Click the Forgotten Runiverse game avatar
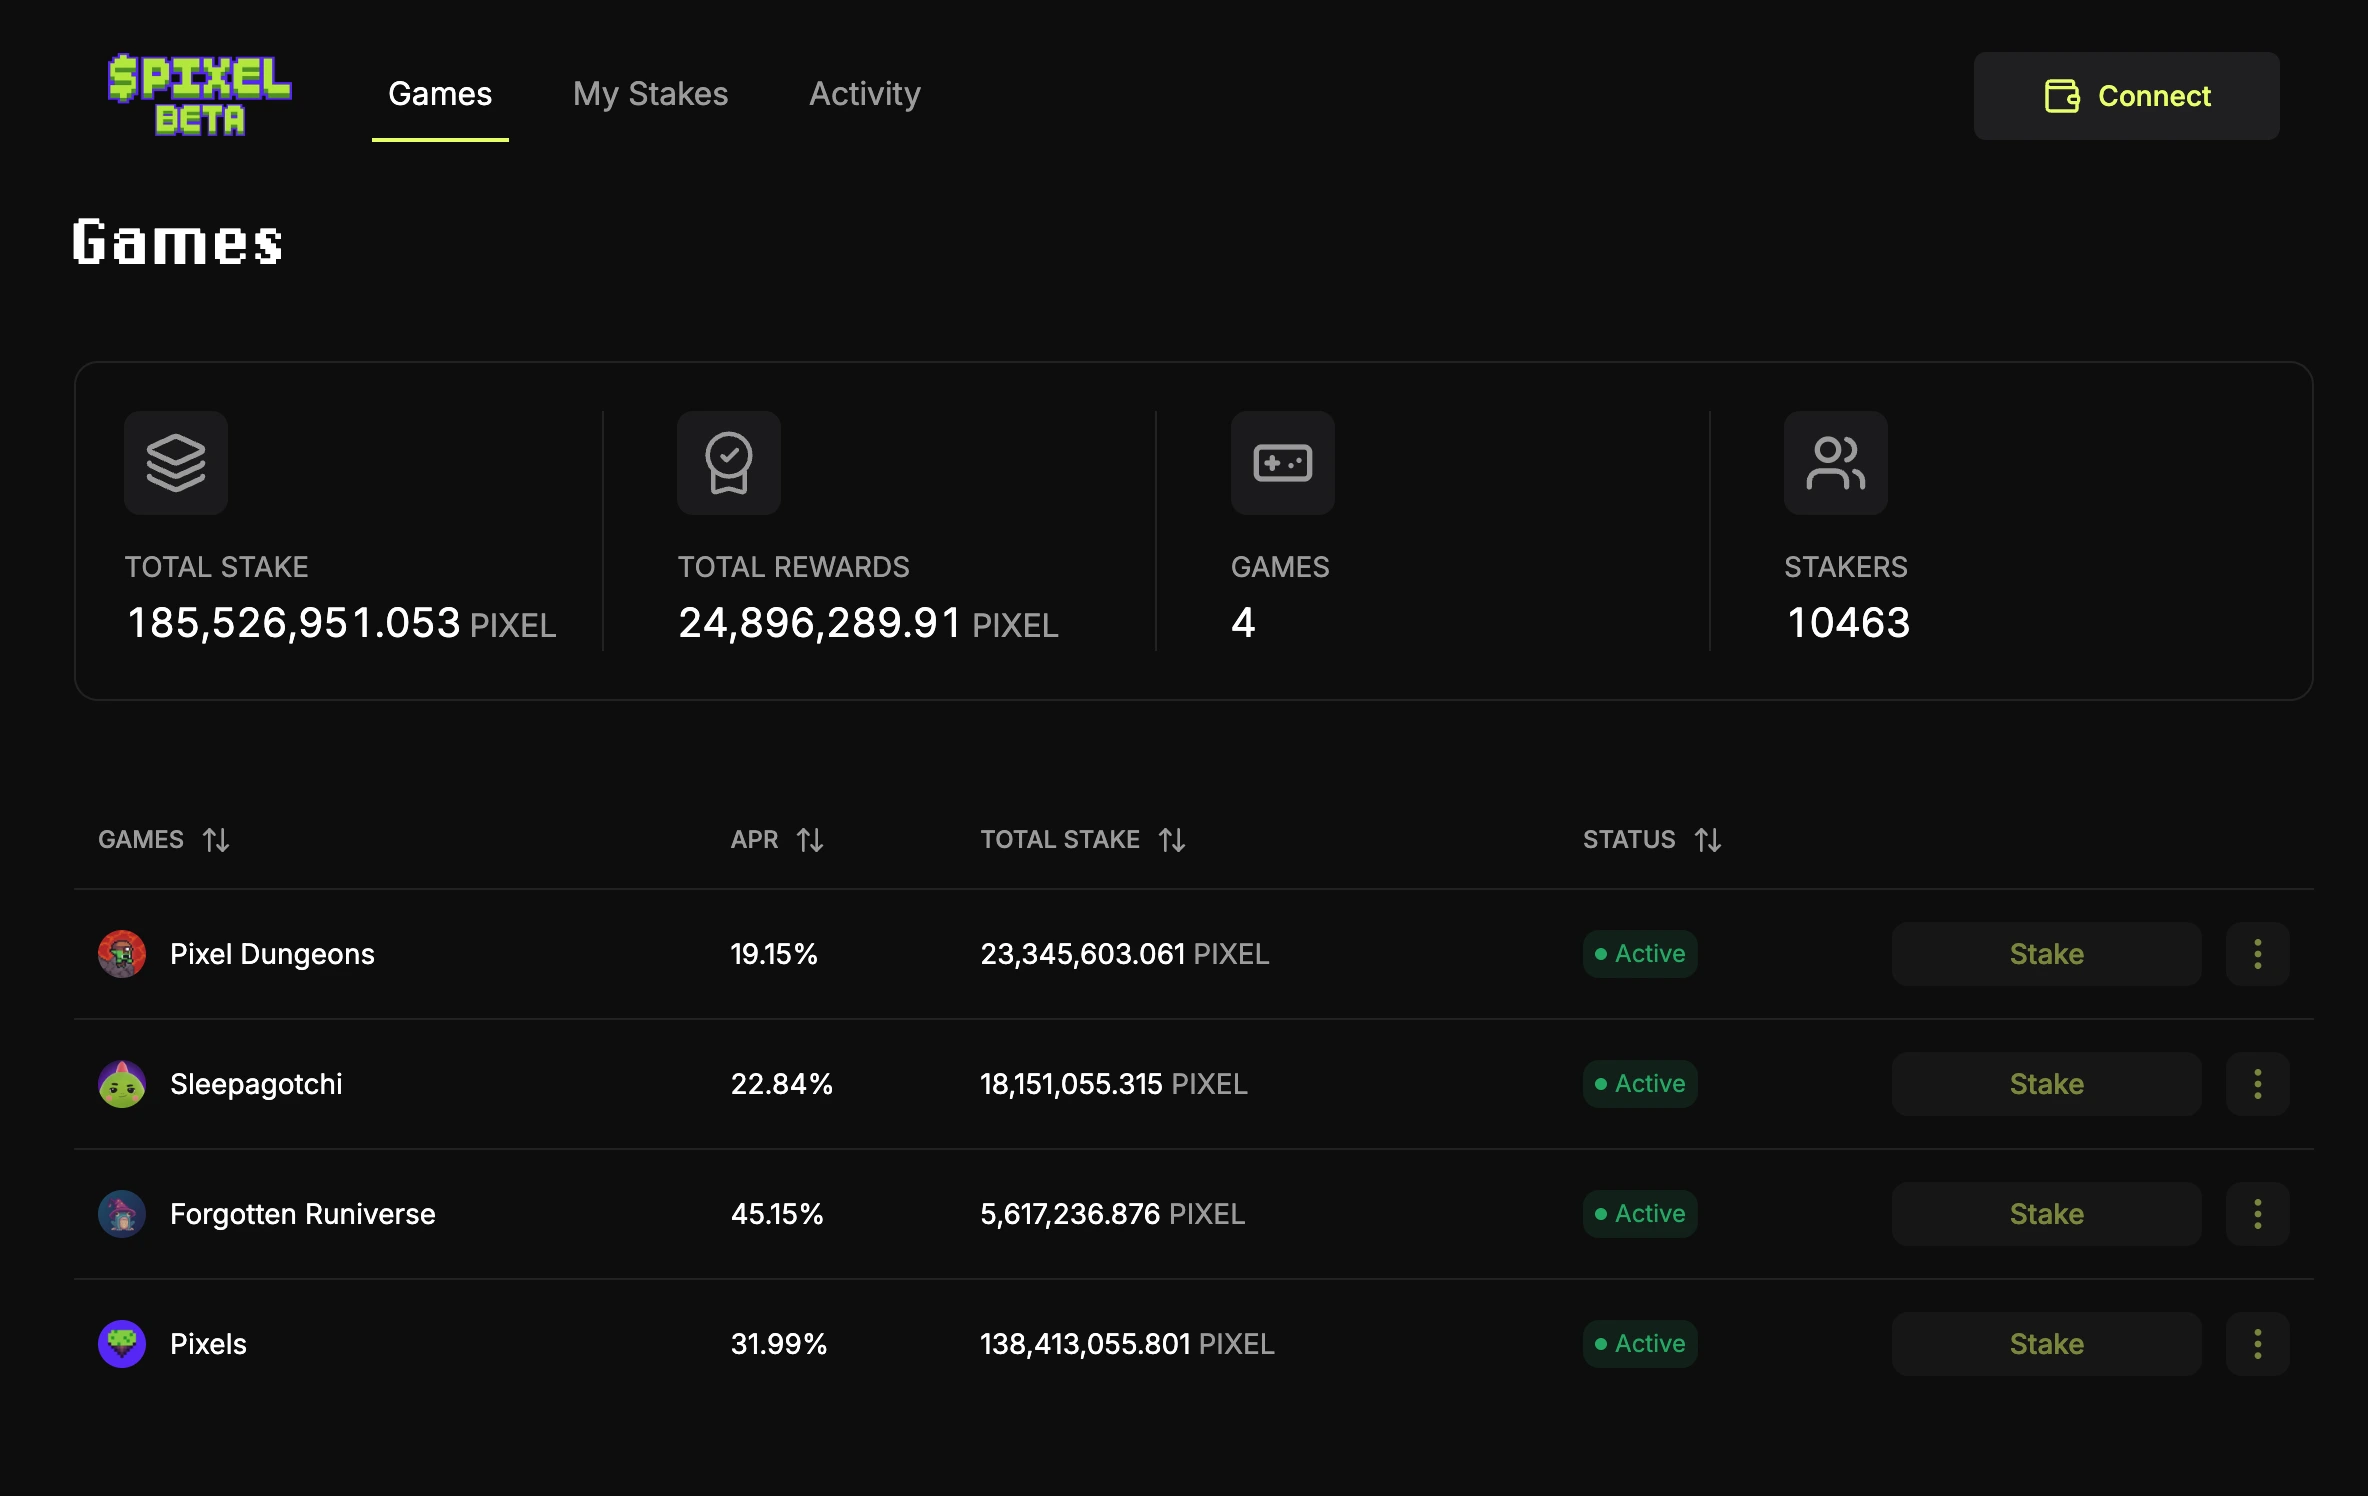 tap(122, 1214)
